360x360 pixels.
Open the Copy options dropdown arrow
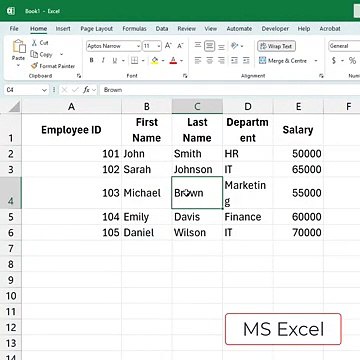pyautogui.click(x=61, y=54)
